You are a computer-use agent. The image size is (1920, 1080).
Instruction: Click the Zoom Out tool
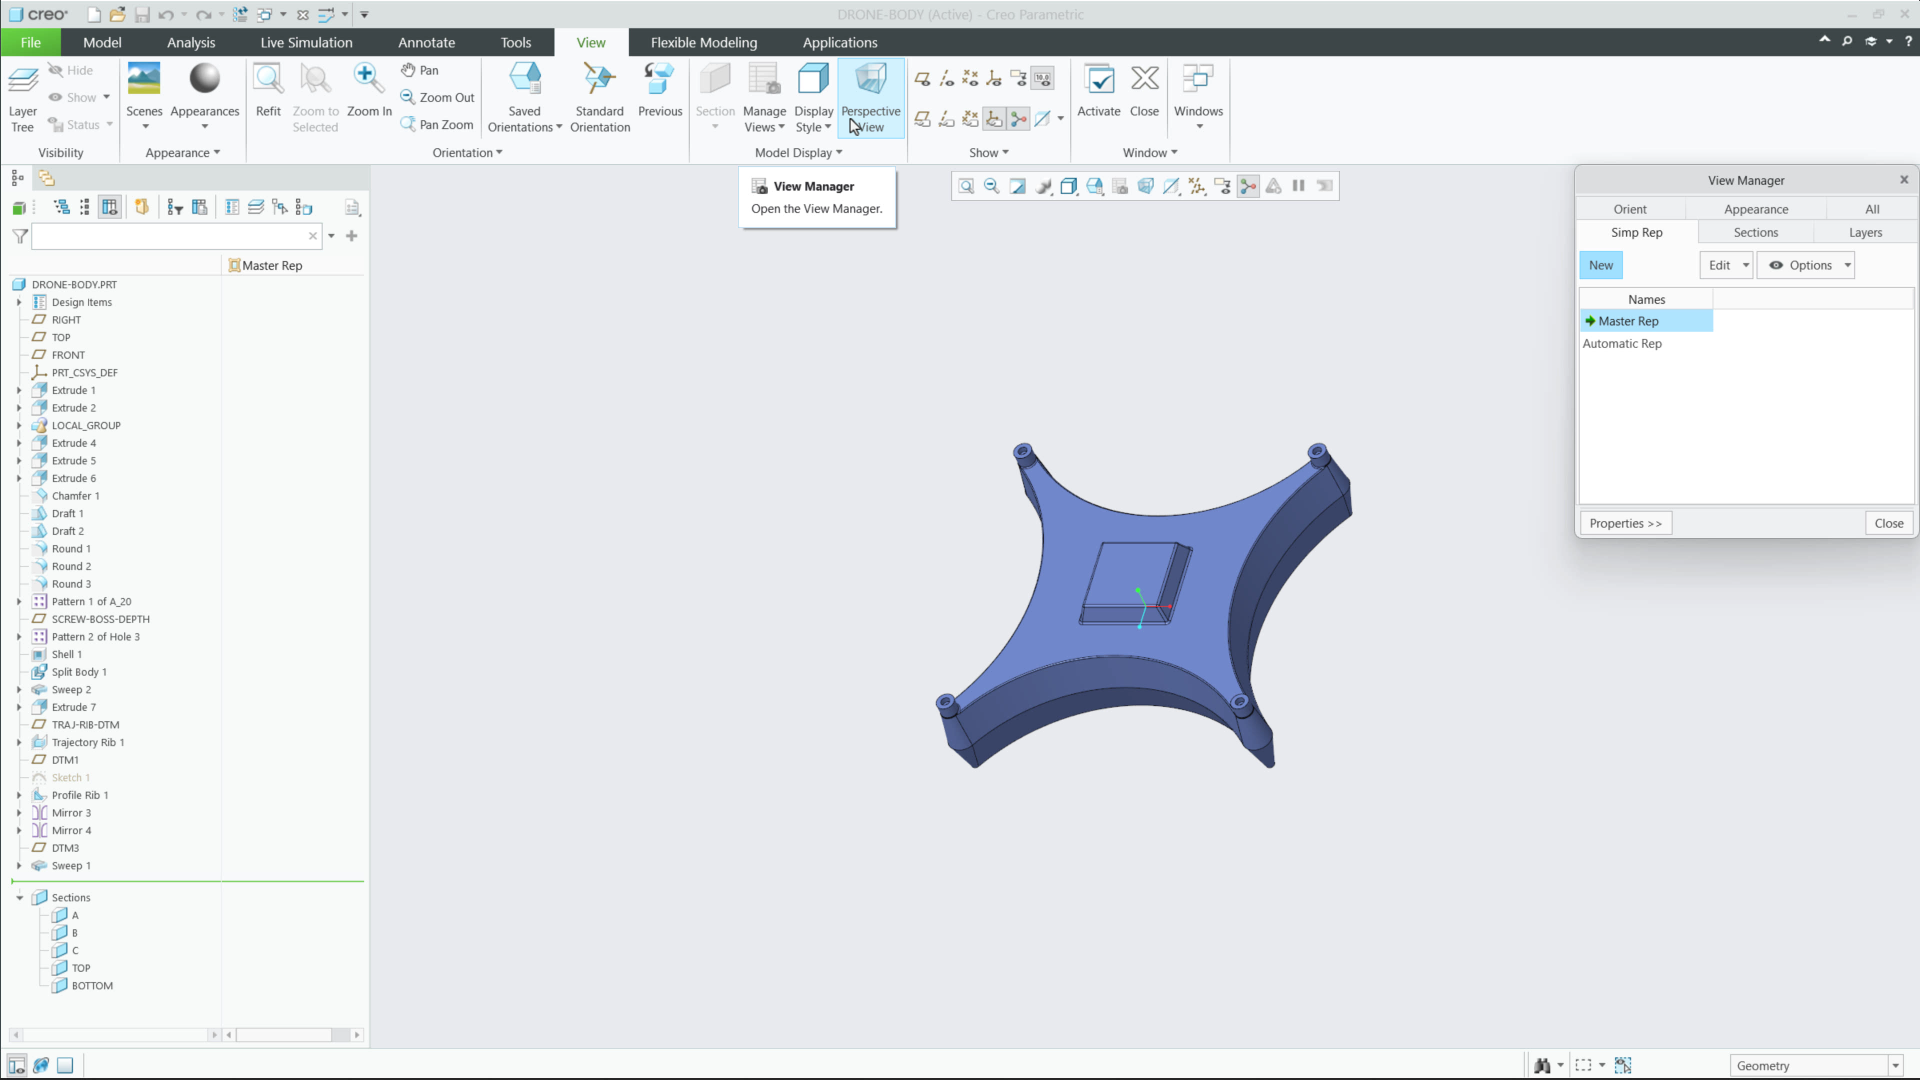(437, 97)
